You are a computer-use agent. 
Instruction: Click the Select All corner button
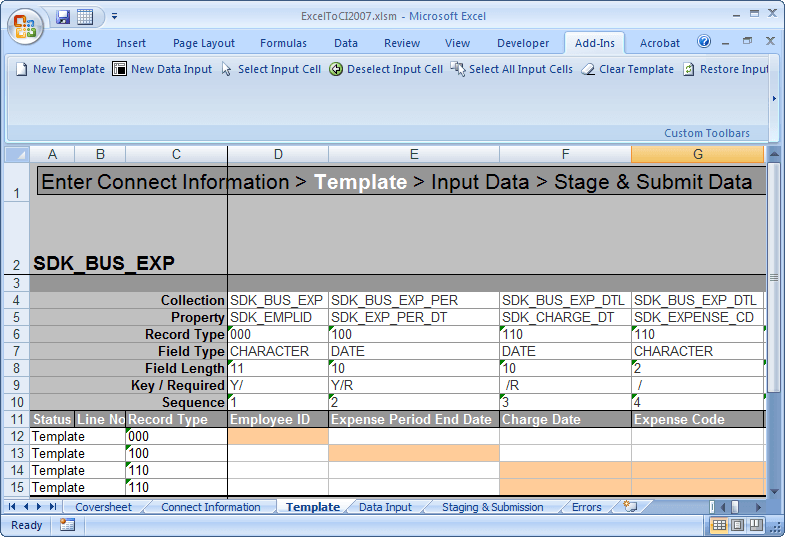pos(17,154)
